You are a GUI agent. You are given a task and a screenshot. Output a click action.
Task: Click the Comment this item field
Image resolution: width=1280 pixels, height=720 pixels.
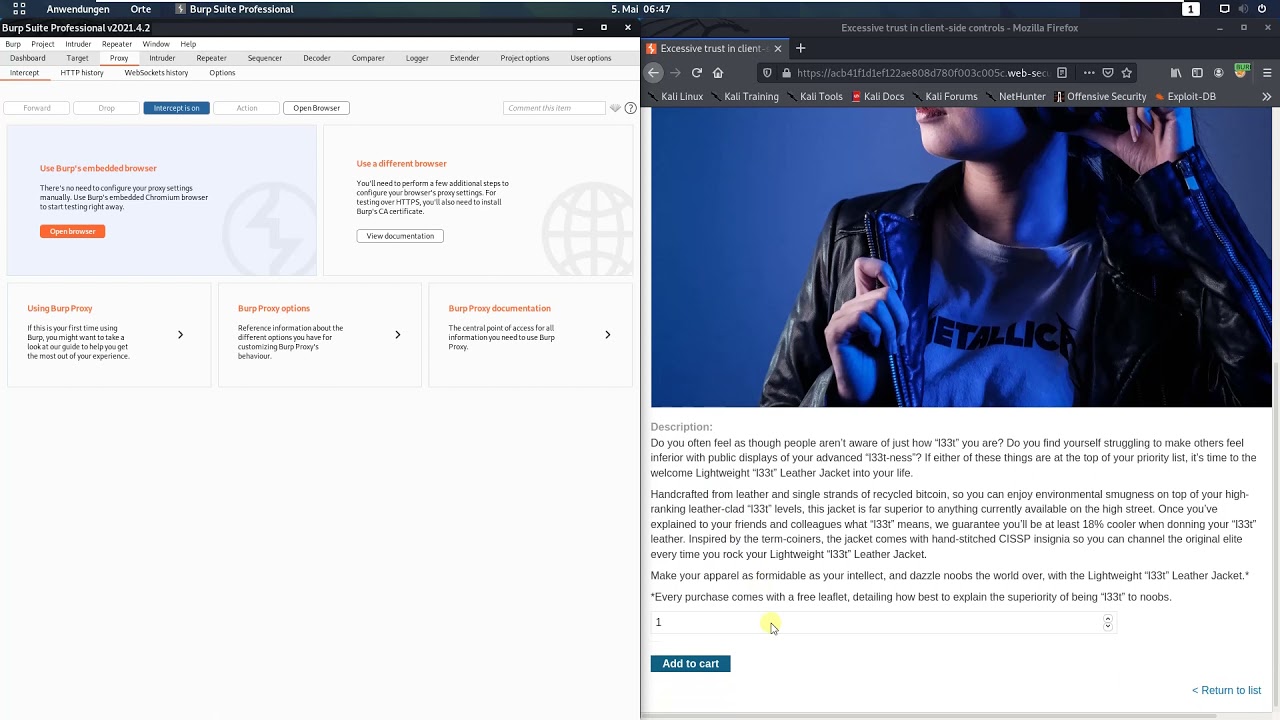(554, 108)
